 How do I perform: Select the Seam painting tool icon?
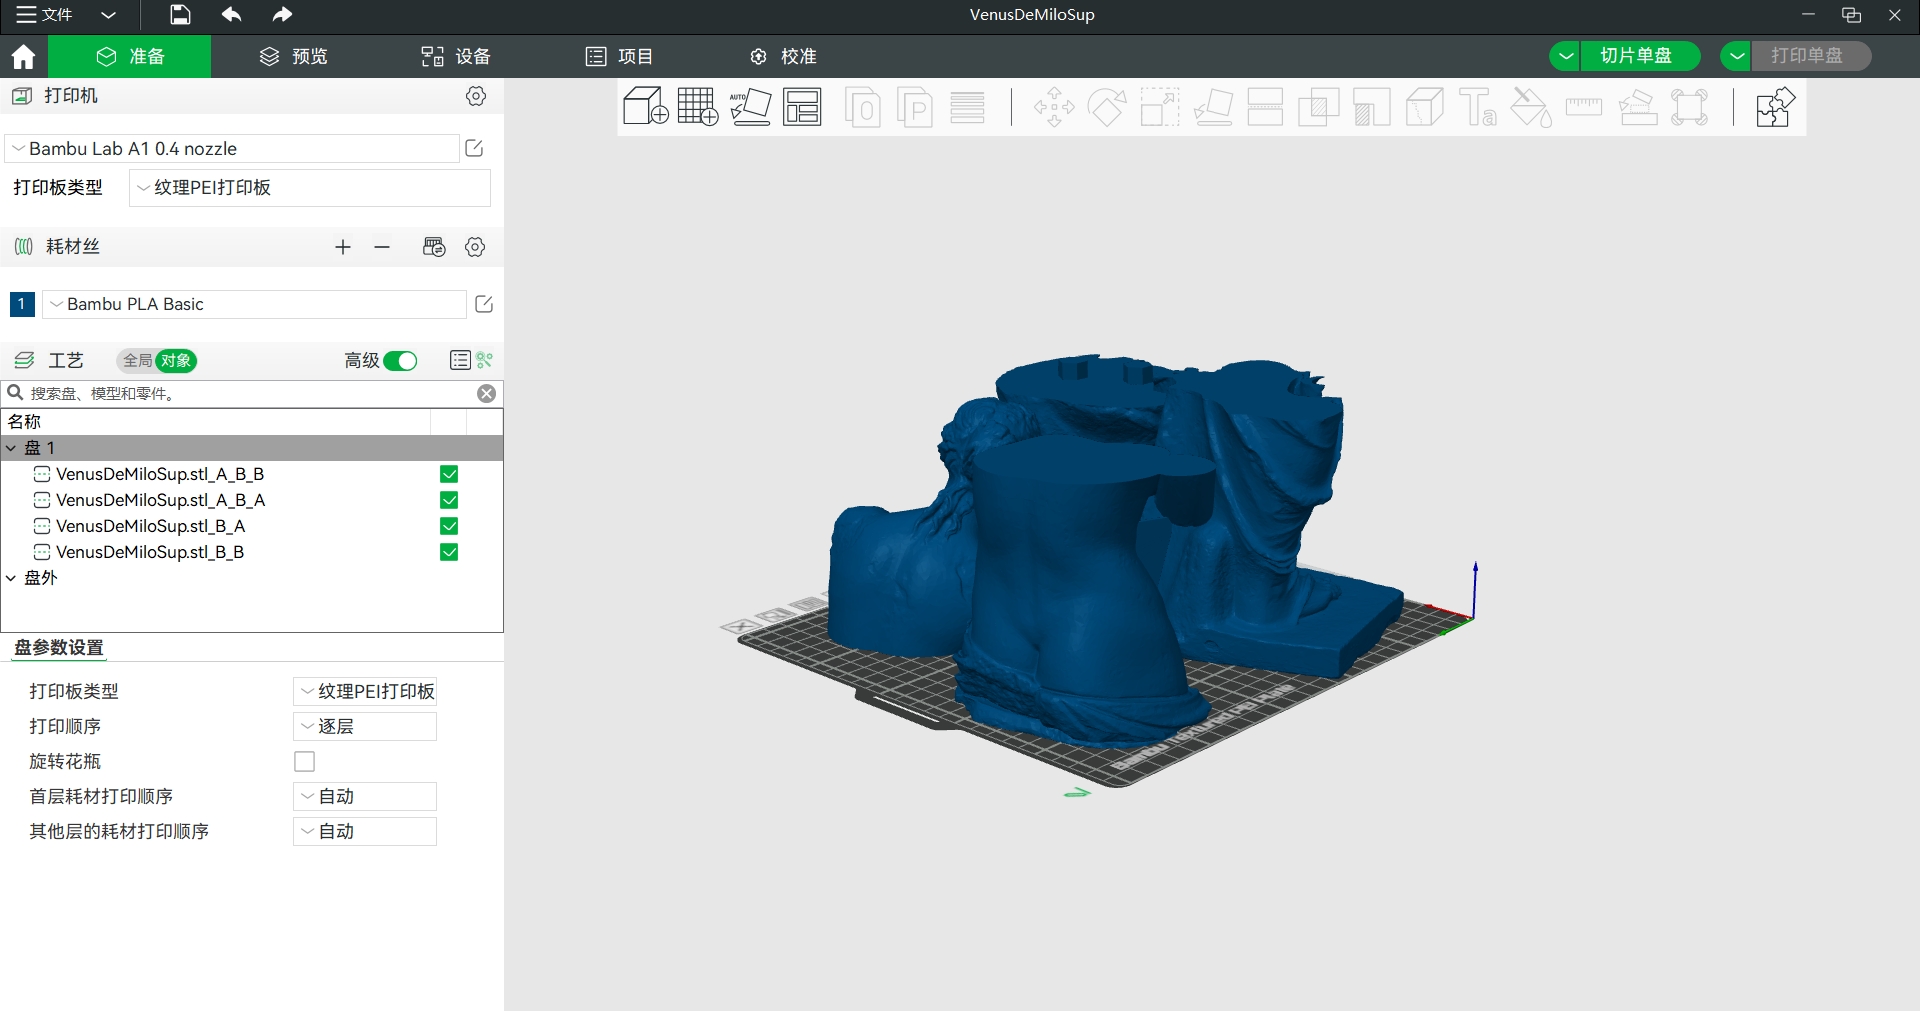1425,107
